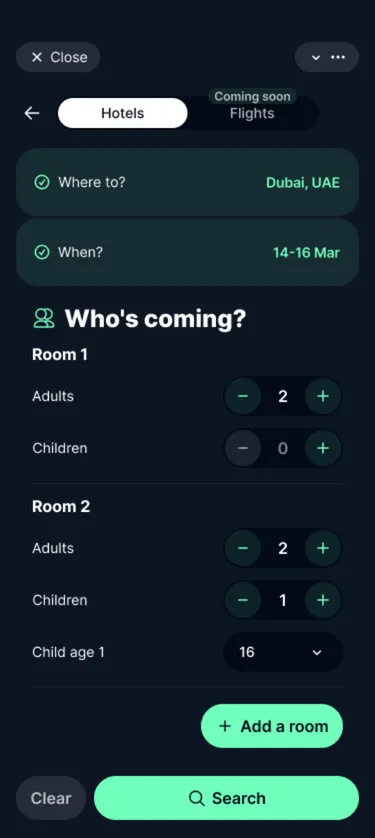Image resolution: width=375 pixels, height=838 pixels.
Task: Decrease Room 1 adults with minus icon
Action: 243,396
